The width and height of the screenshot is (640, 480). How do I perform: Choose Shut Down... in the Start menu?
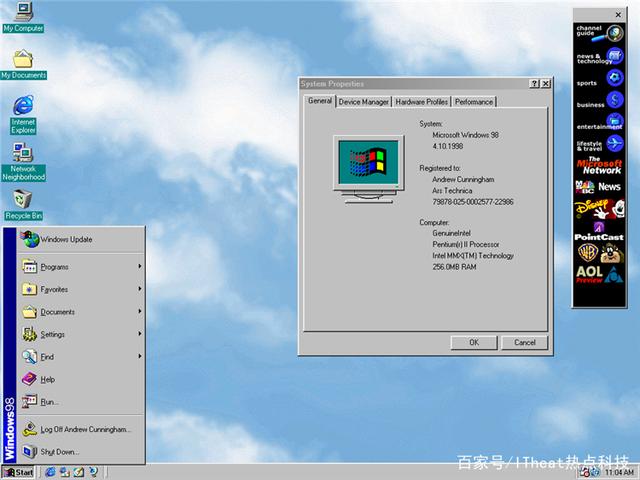coord(81,451)
